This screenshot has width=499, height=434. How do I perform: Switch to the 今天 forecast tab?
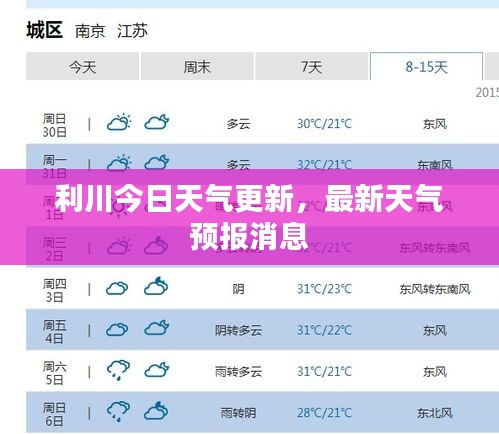(x=82, y=66)
